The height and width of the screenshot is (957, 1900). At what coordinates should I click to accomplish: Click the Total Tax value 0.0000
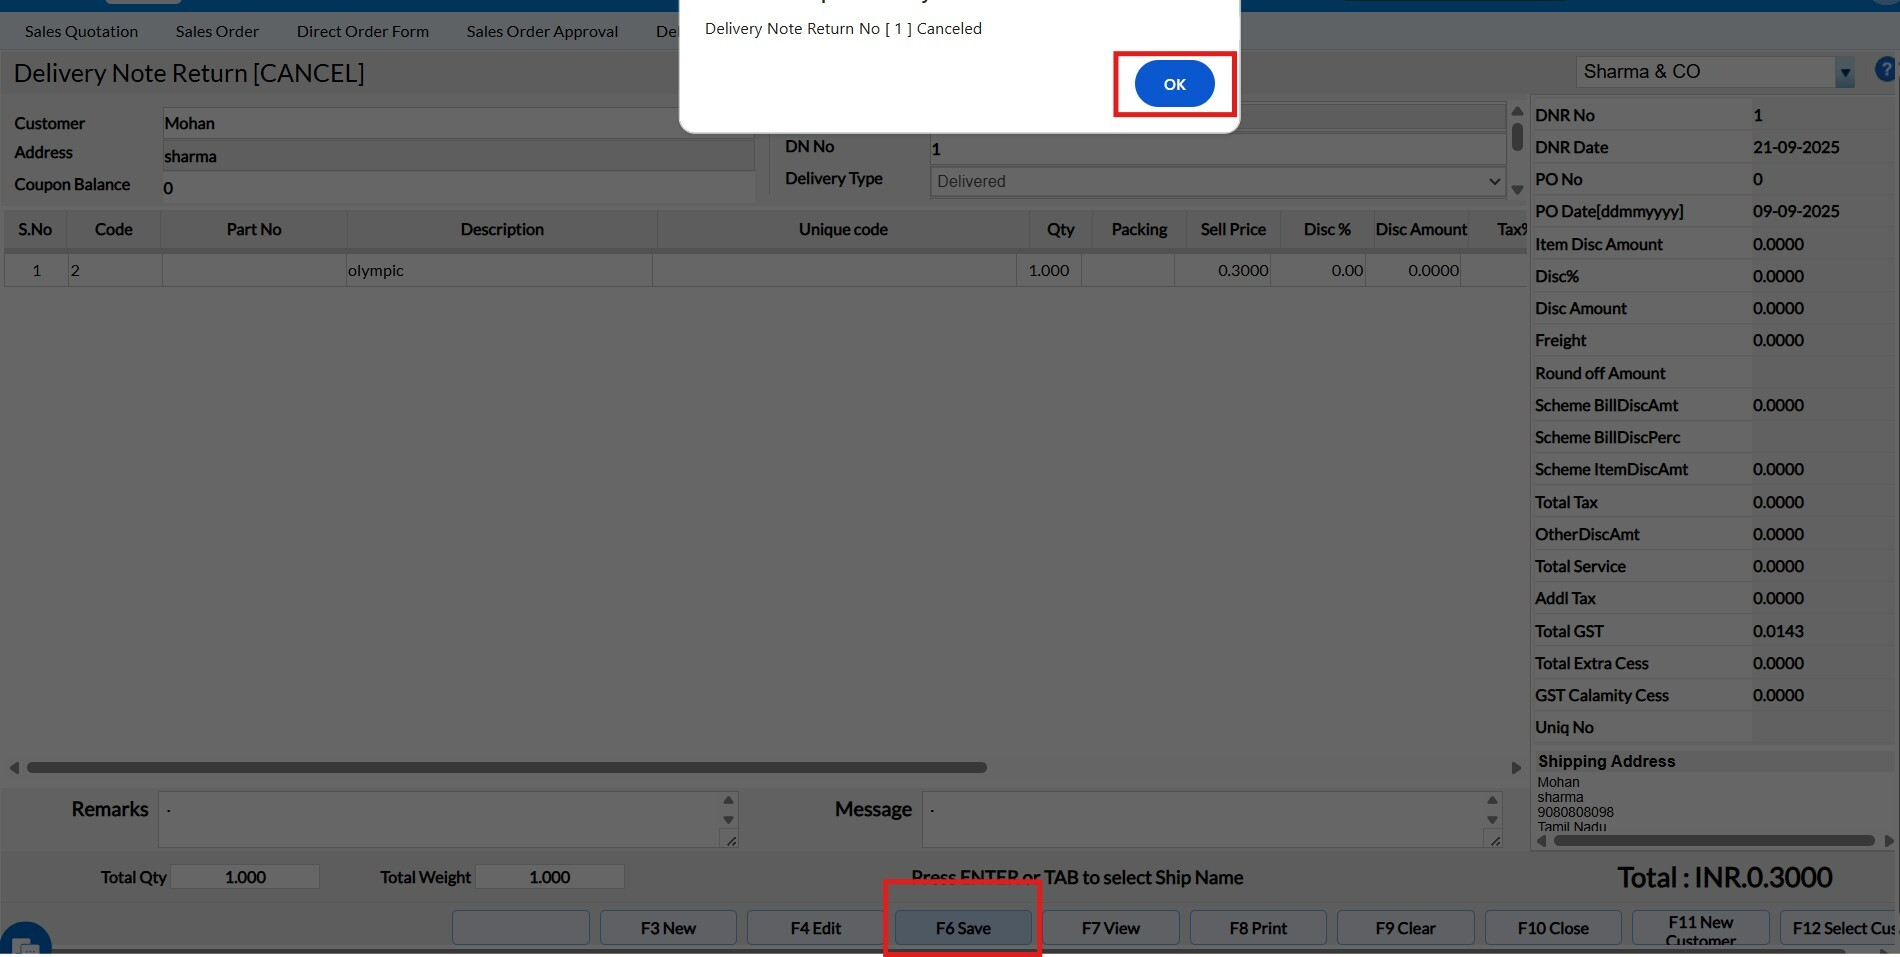(x=1778, y=502)
